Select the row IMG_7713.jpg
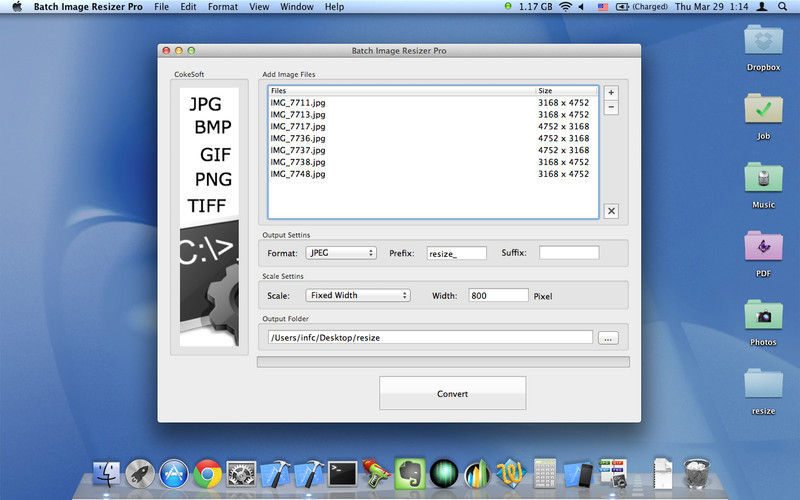The image size is (800, 500). click(x=433, y=114)
